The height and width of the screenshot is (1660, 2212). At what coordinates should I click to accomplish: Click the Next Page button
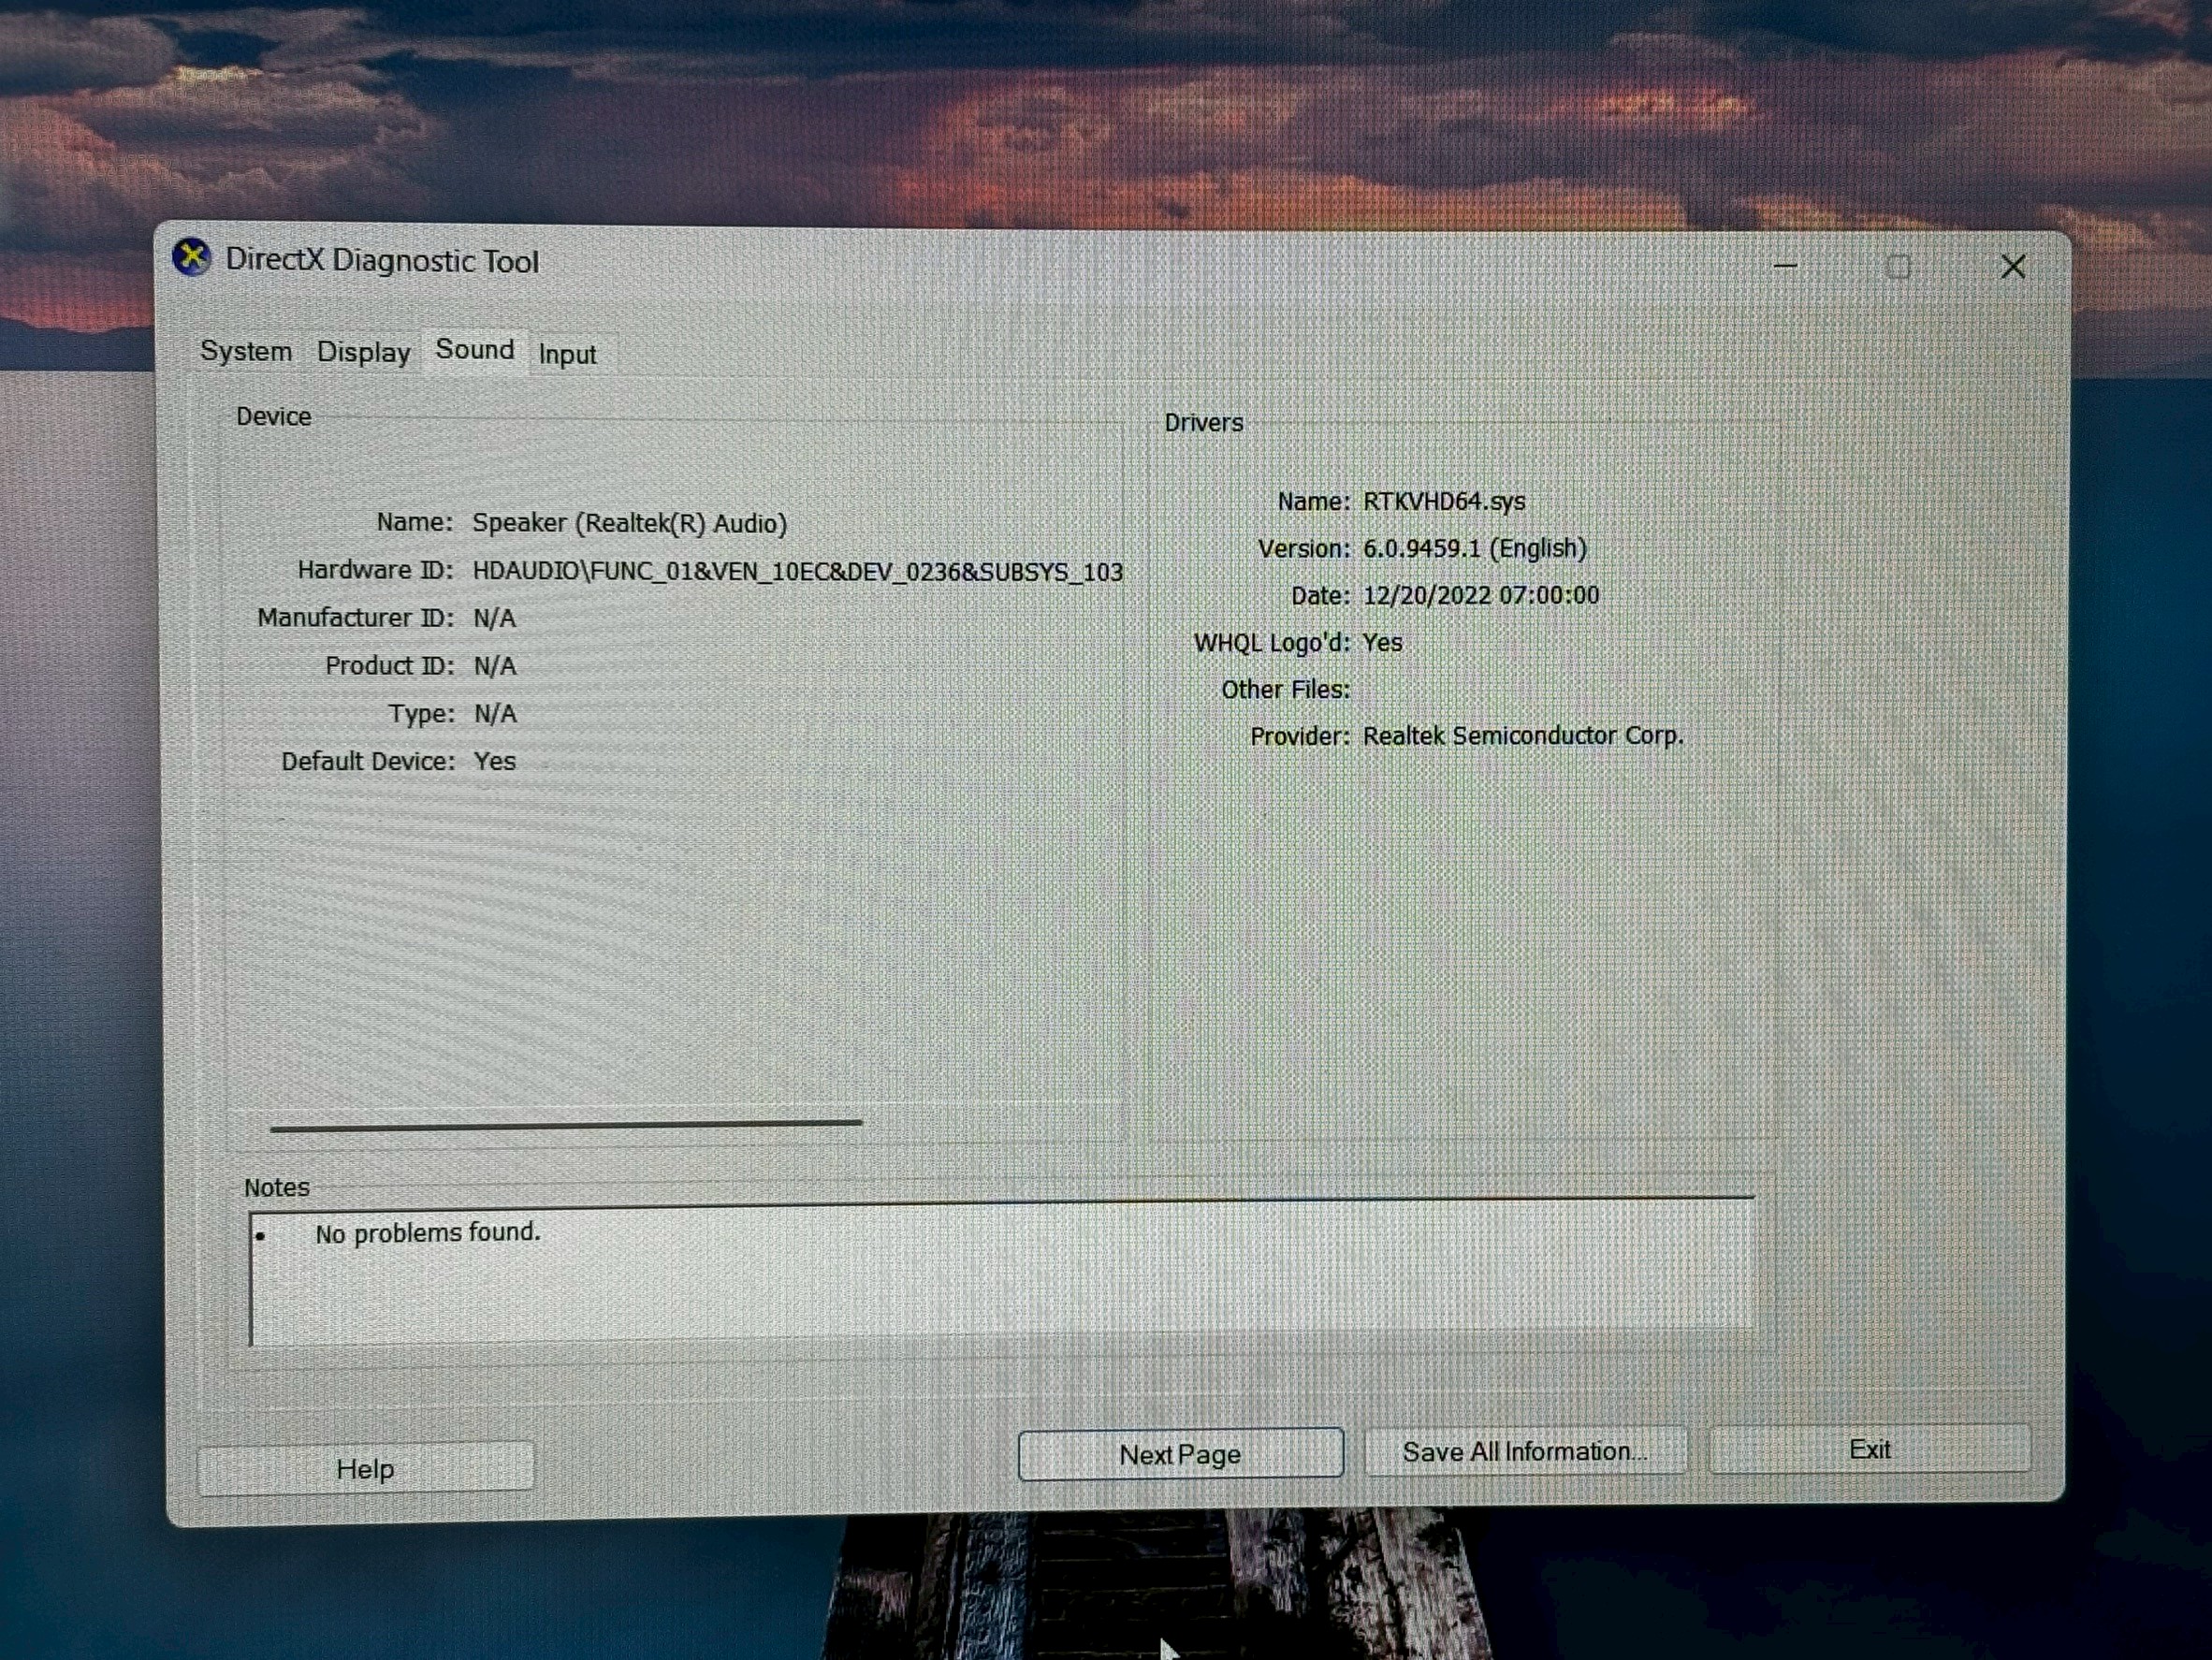coord(1180,1454)
